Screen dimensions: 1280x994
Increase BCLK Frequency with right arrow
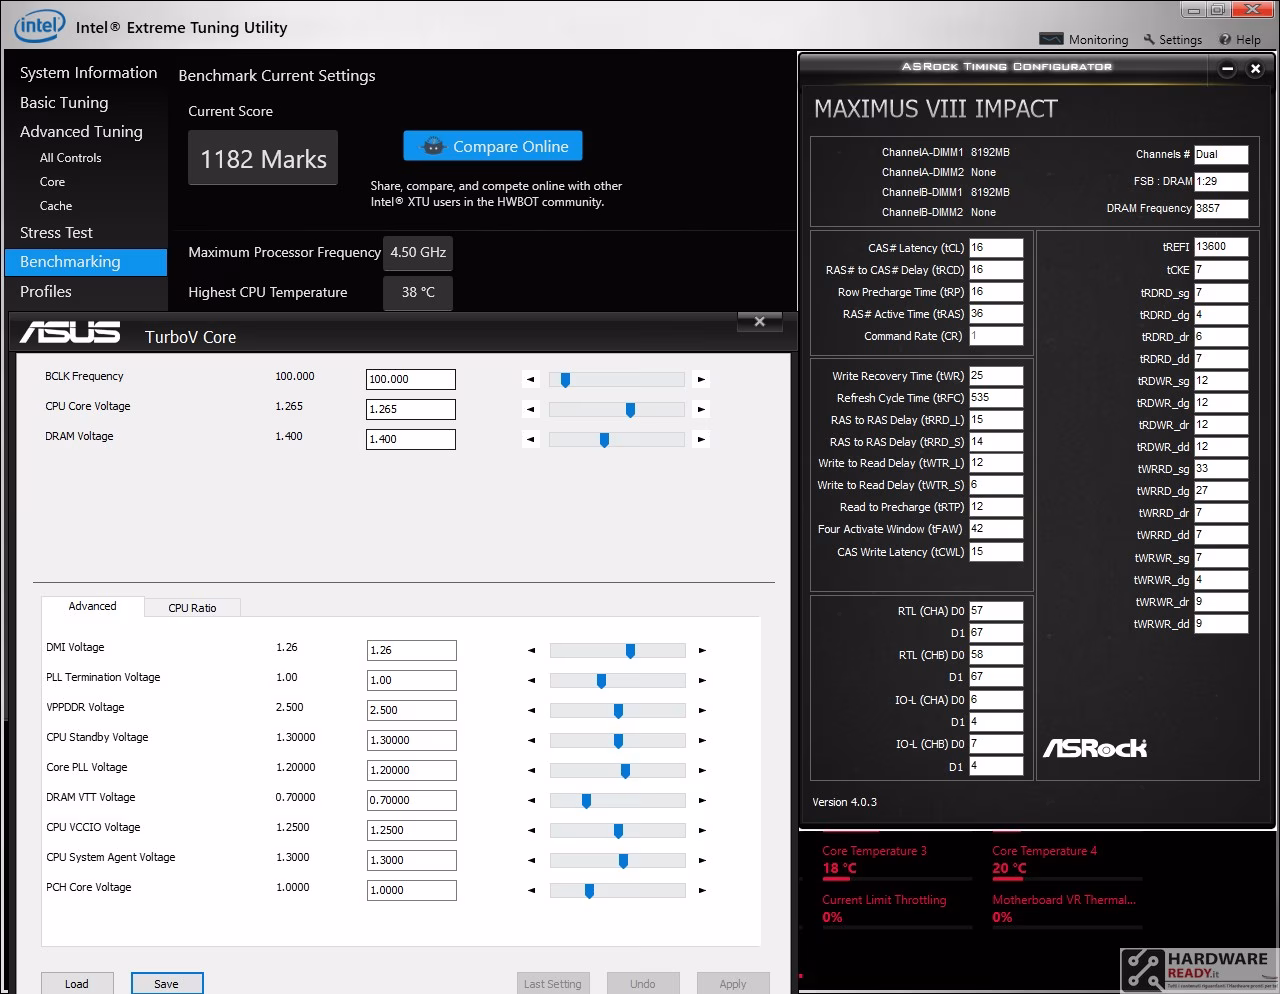pyautogui.click(x=702, y=379)
